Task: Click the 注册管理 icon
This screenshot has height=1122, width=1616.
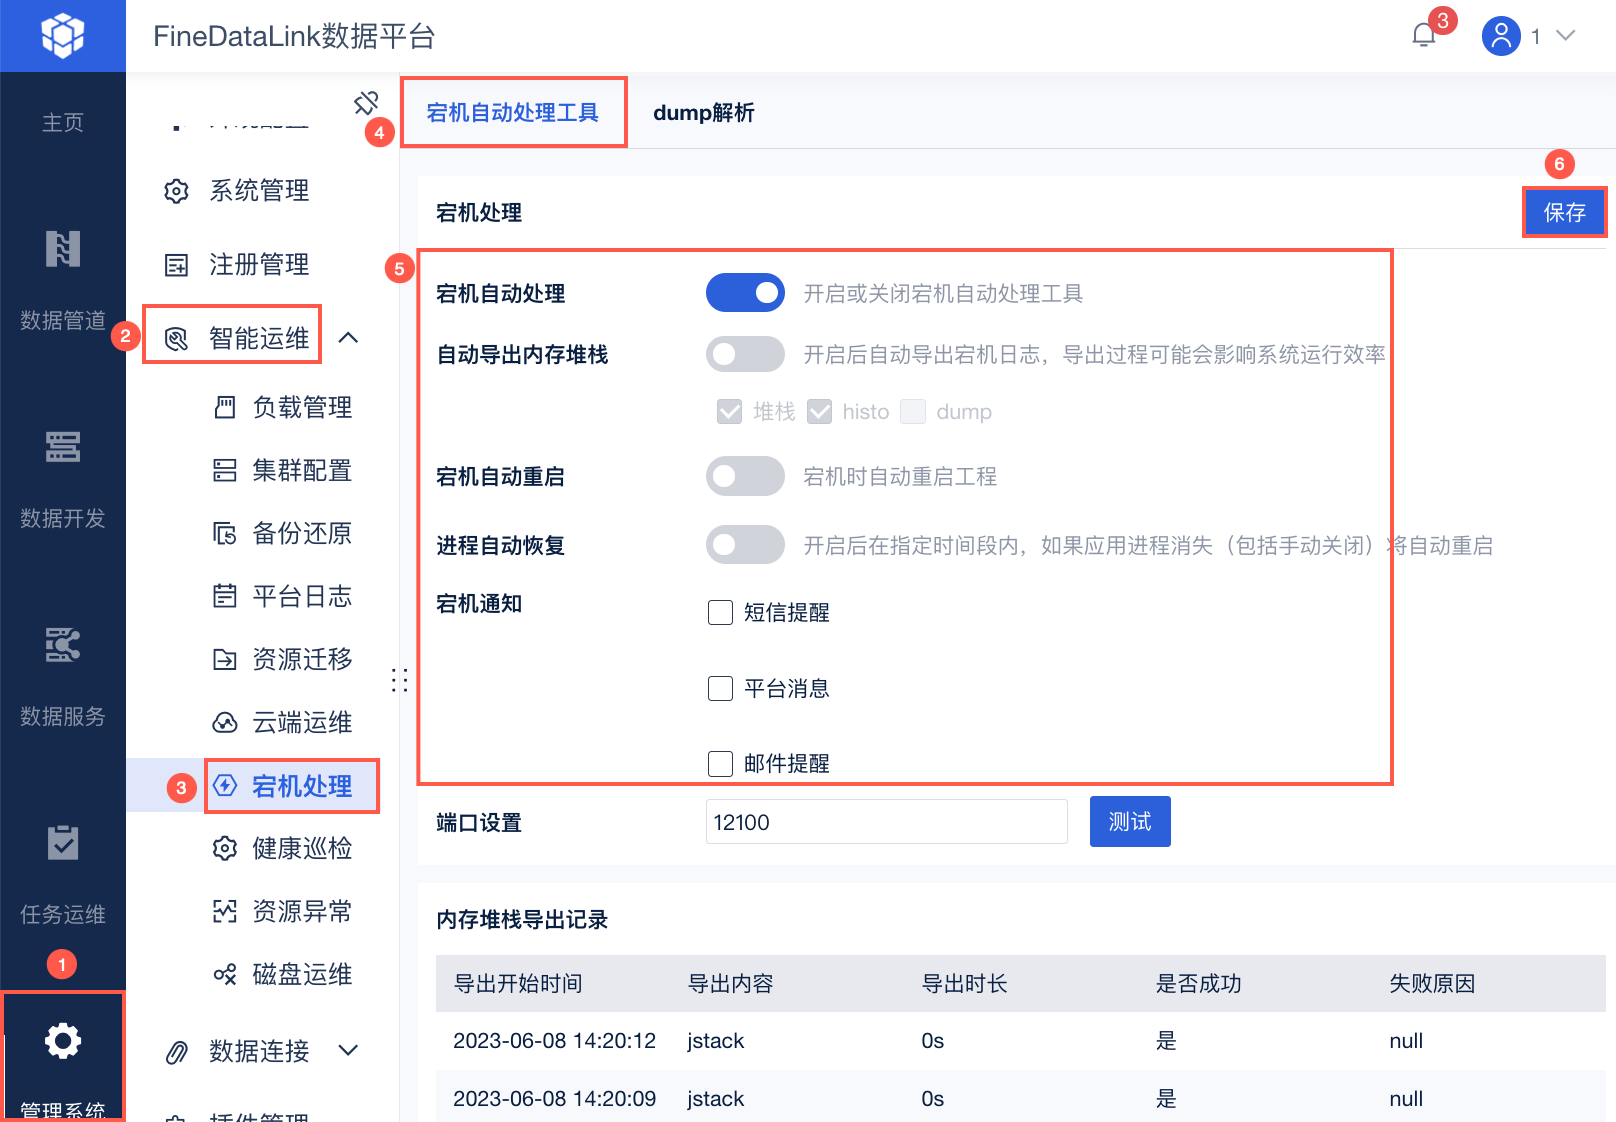Action: (x=176, y=265)
